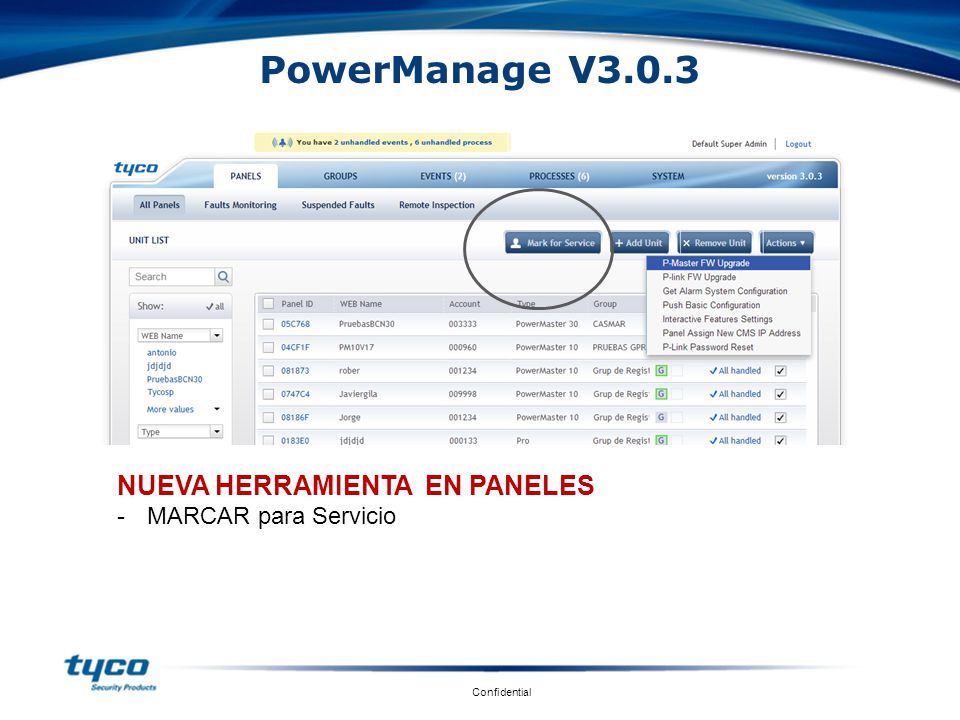This screenshot has height=720, width=960.
Task: Click the Show all toggle
Action: point(215,306)
